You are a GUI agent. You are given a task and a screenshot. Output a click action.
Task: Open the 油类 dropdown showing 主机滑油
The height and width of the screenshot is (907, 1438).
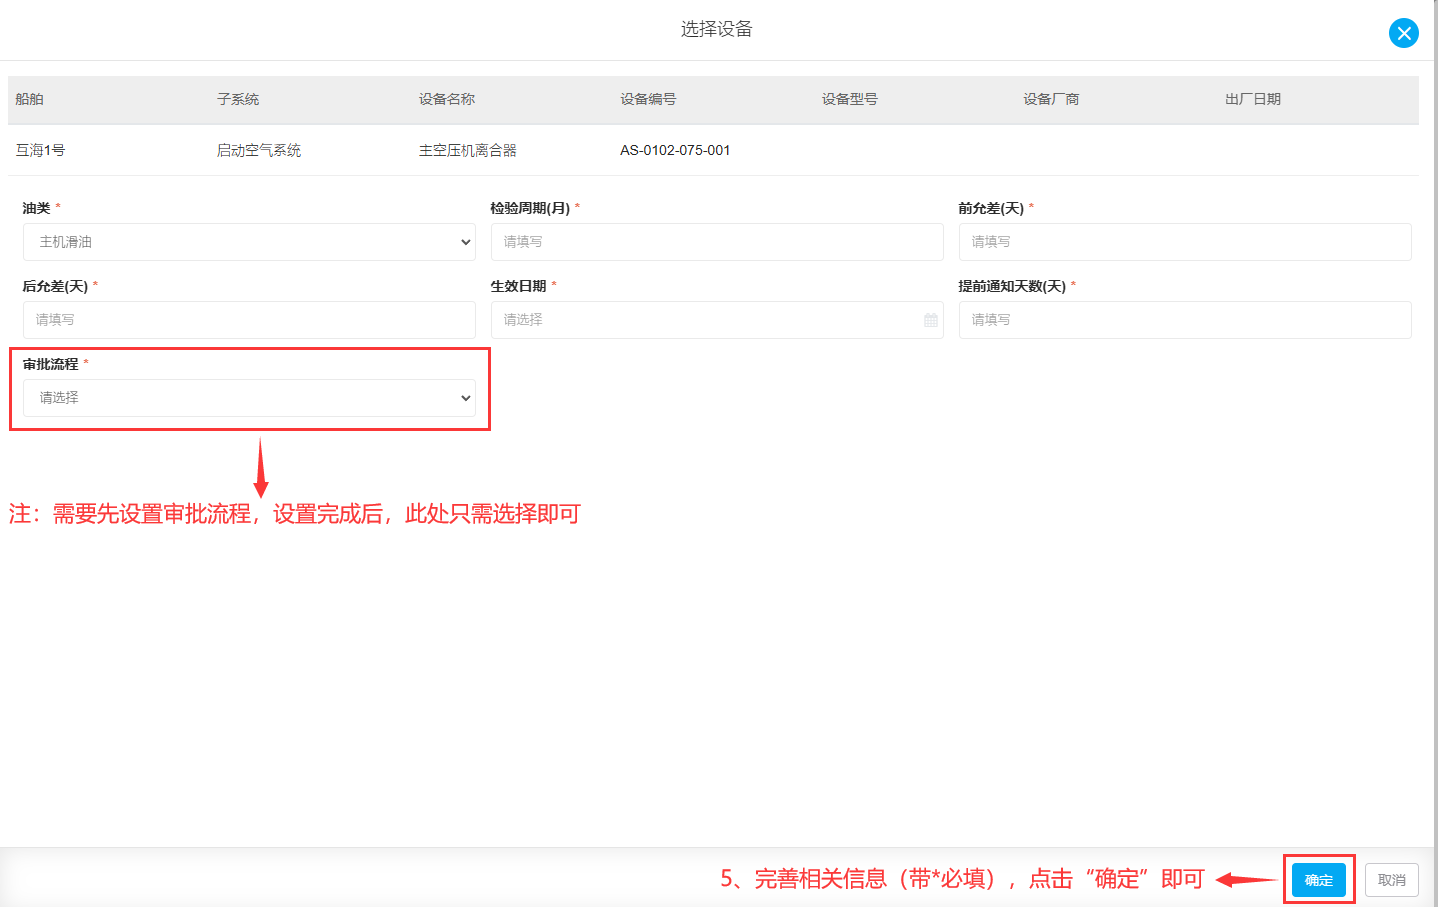[x=249, y=242]
